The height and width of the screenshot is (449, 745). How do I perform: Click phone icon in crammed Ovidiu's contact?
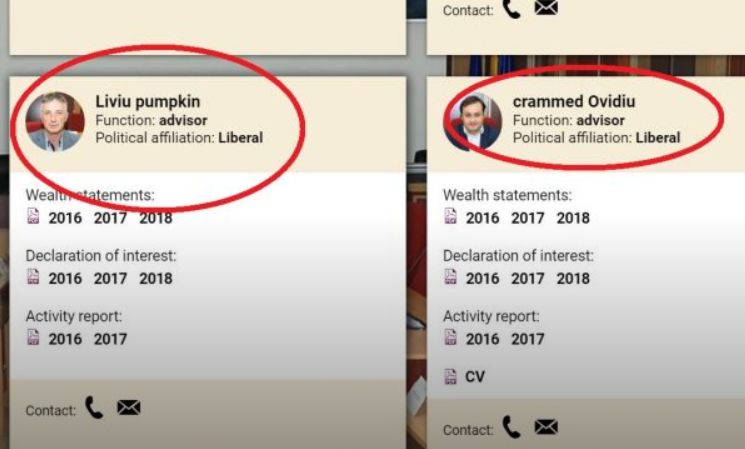(511, 427)
